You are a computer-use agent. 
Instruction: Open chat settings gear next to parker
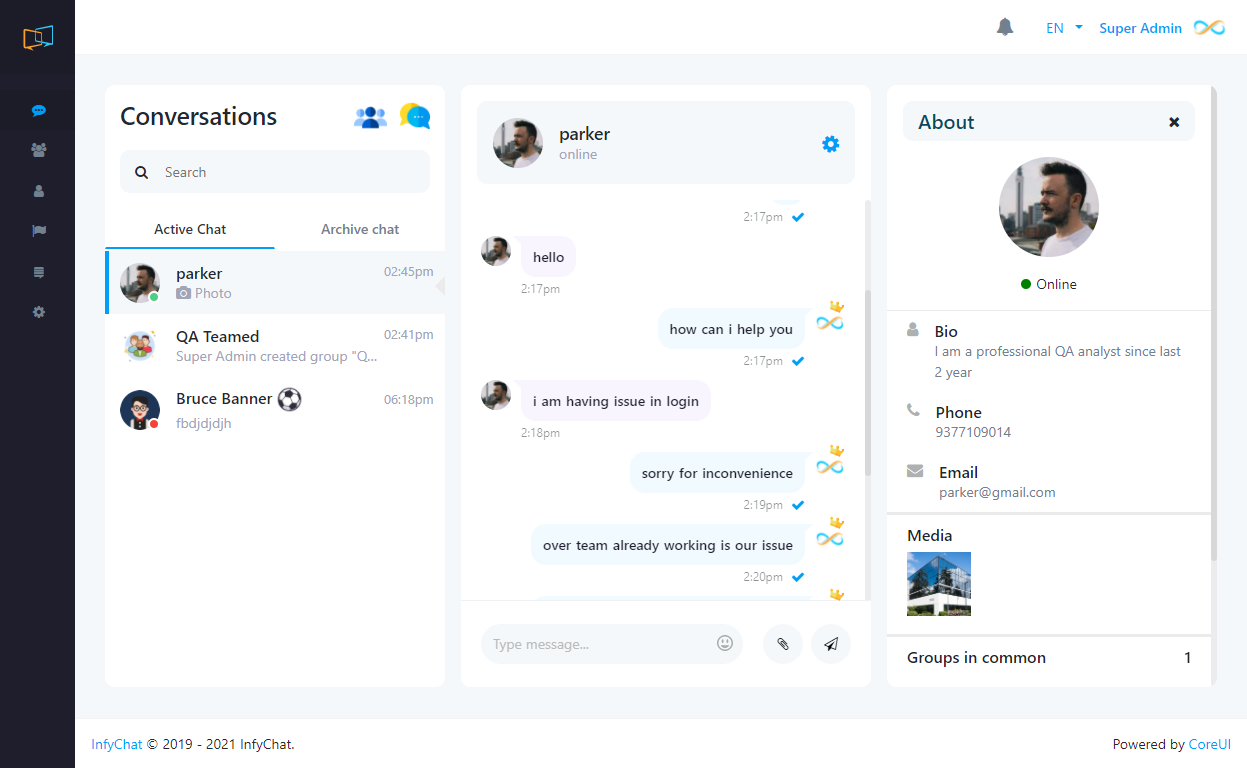coord(830,144)
